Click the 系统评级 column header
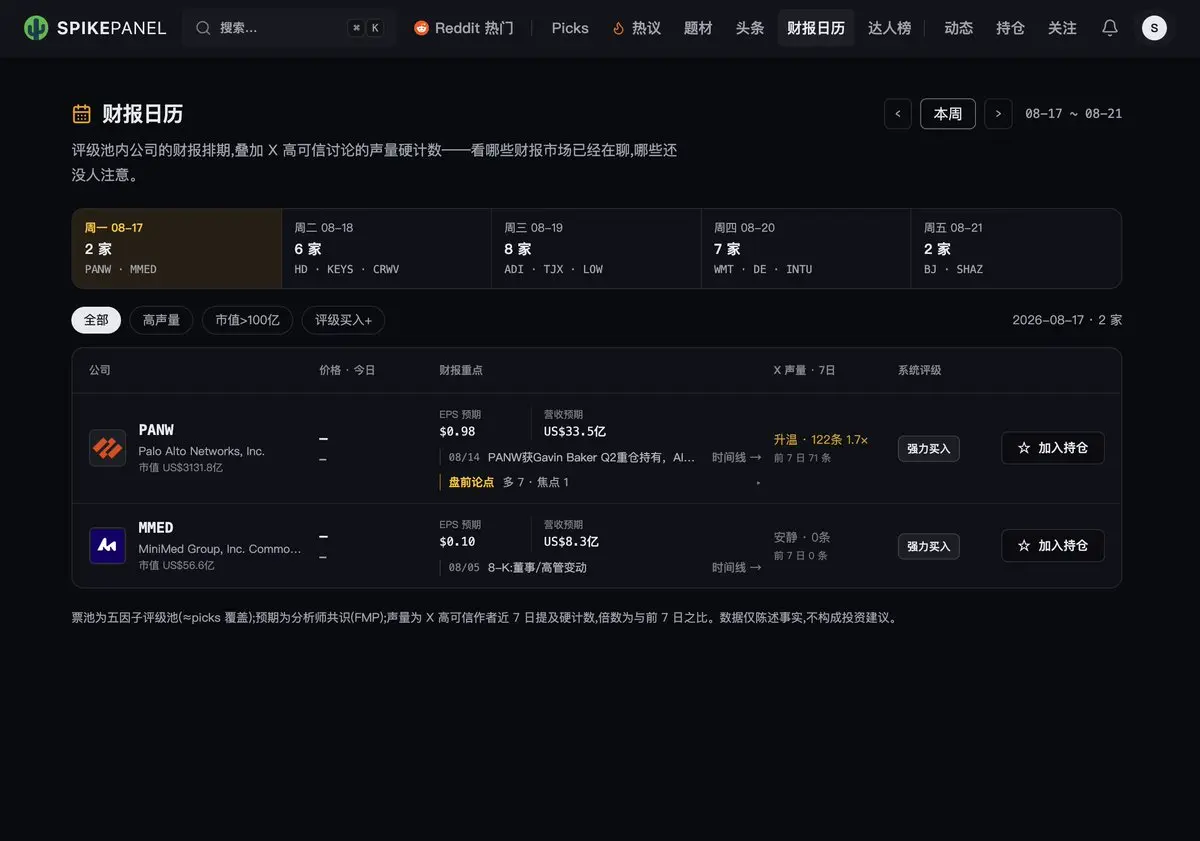Image resolution: width=1200 pixels, height=841 pixels. coord(919,370)
